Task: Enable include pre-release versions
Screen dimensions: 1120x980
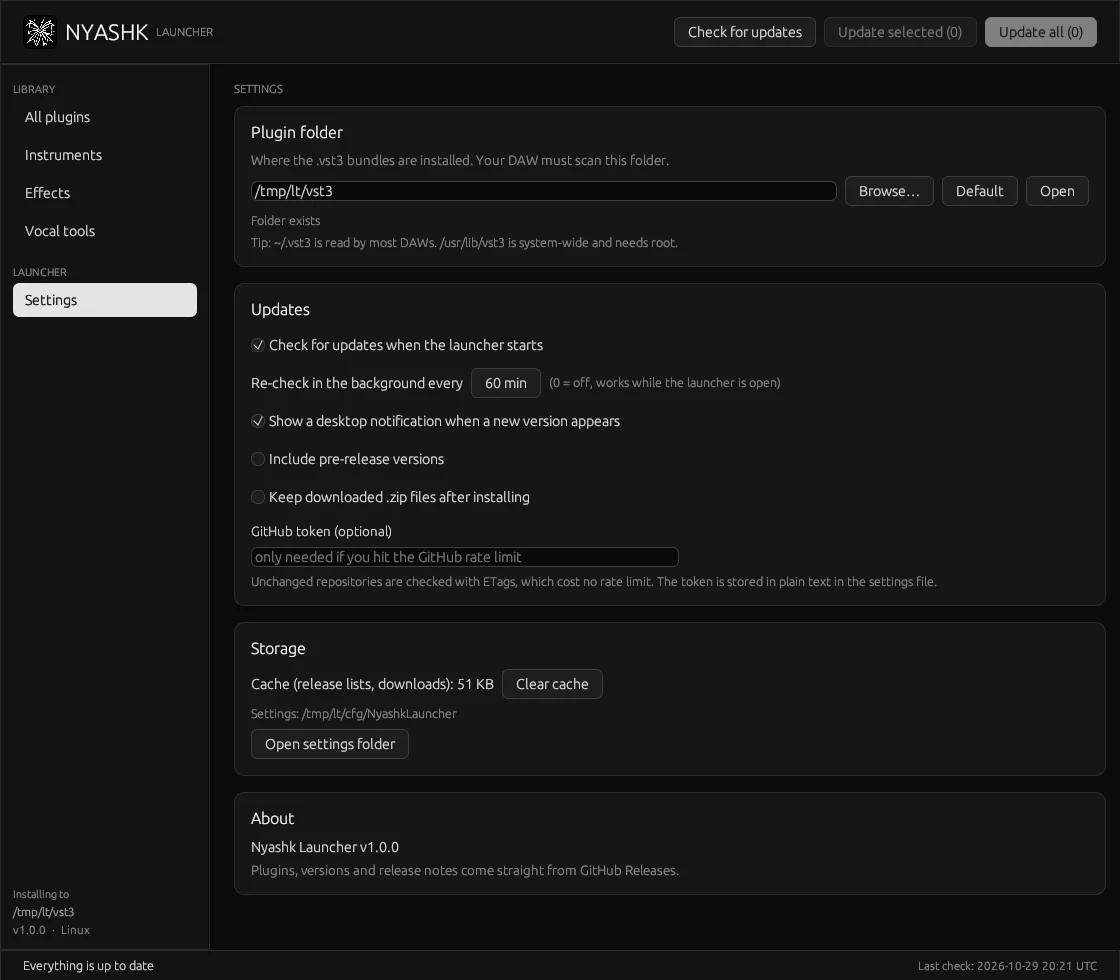Action: [348, 459]
